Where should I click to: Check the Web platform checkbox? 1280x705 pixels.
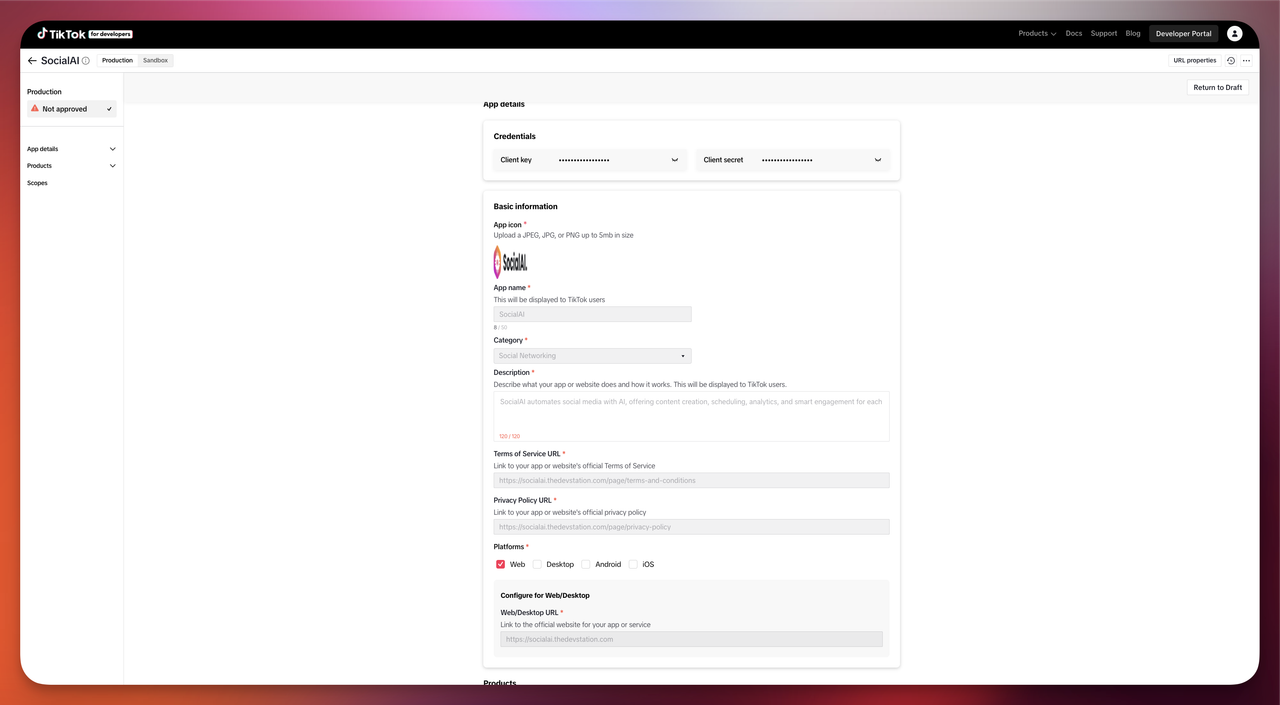pyautogui.click(x=500, y=564)
